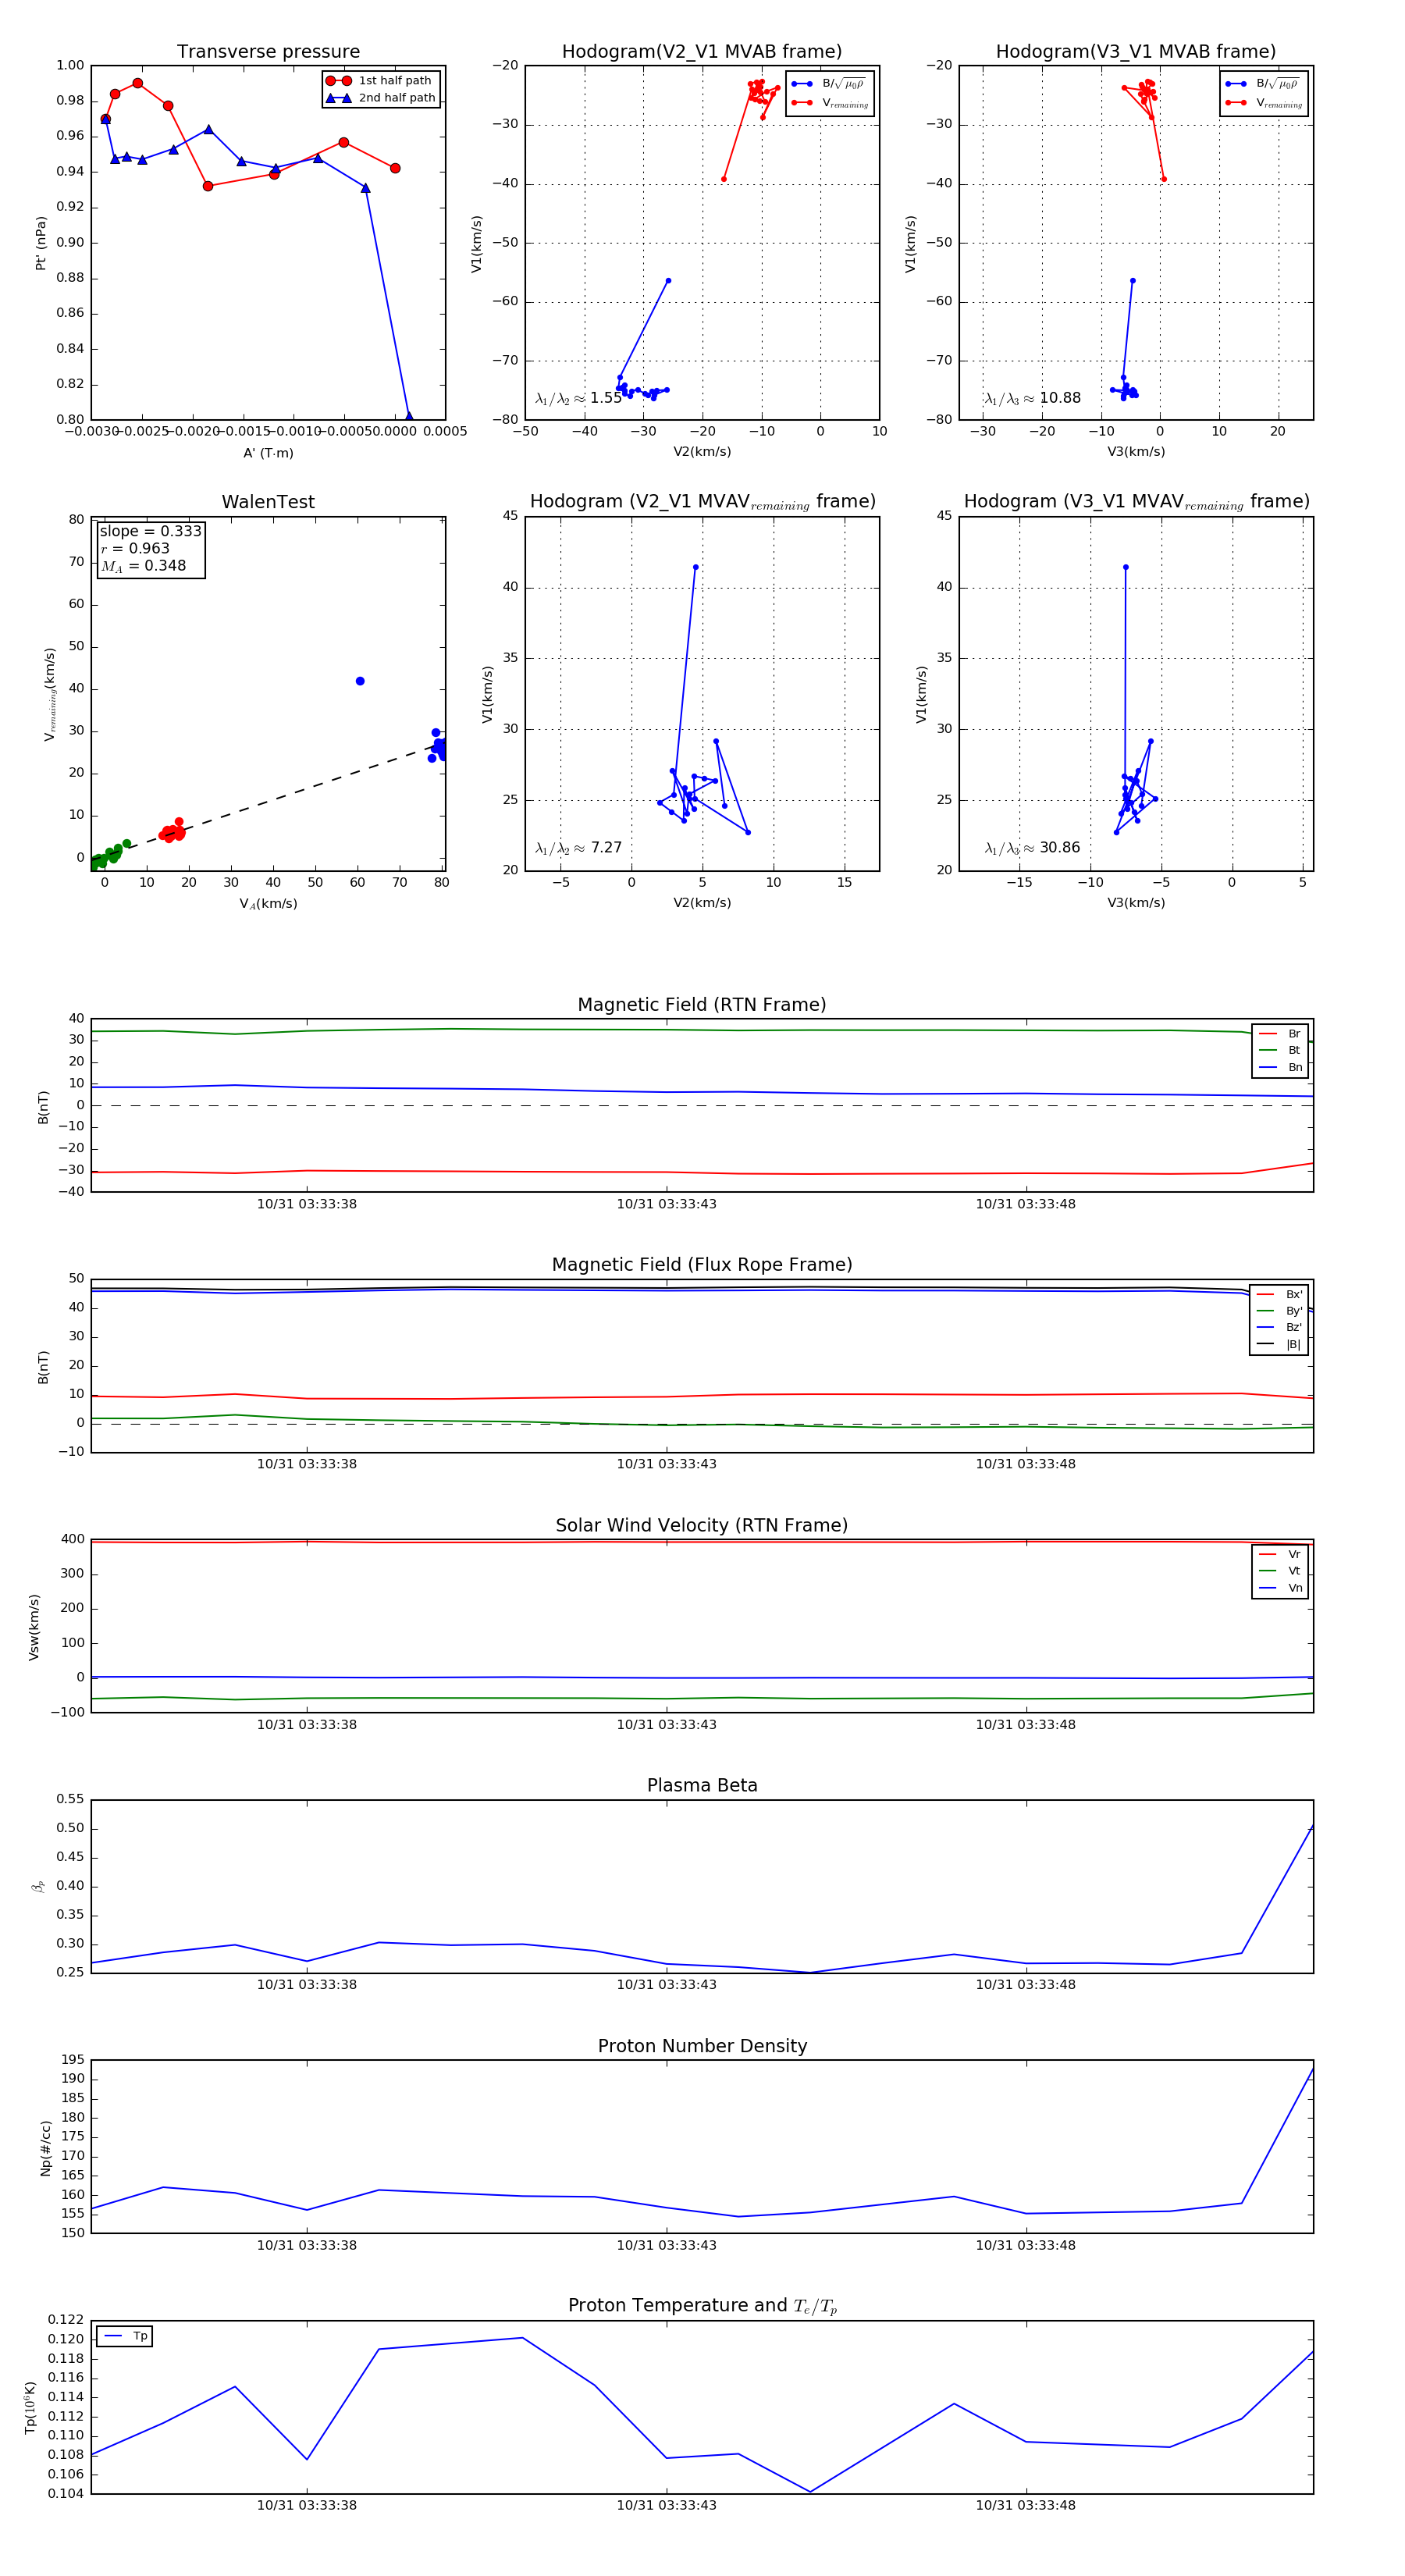The height and width of the screenshot is (2576, 1405).
Task: Click the 'Proton Number Density' plot title
Action: (x=702, y=2046)
